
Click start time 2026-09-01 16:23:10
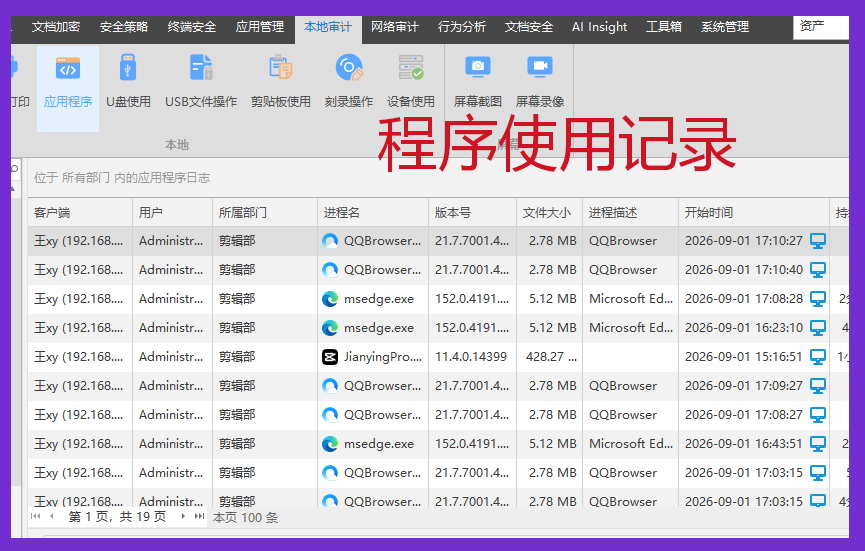[x=744, y=328]
